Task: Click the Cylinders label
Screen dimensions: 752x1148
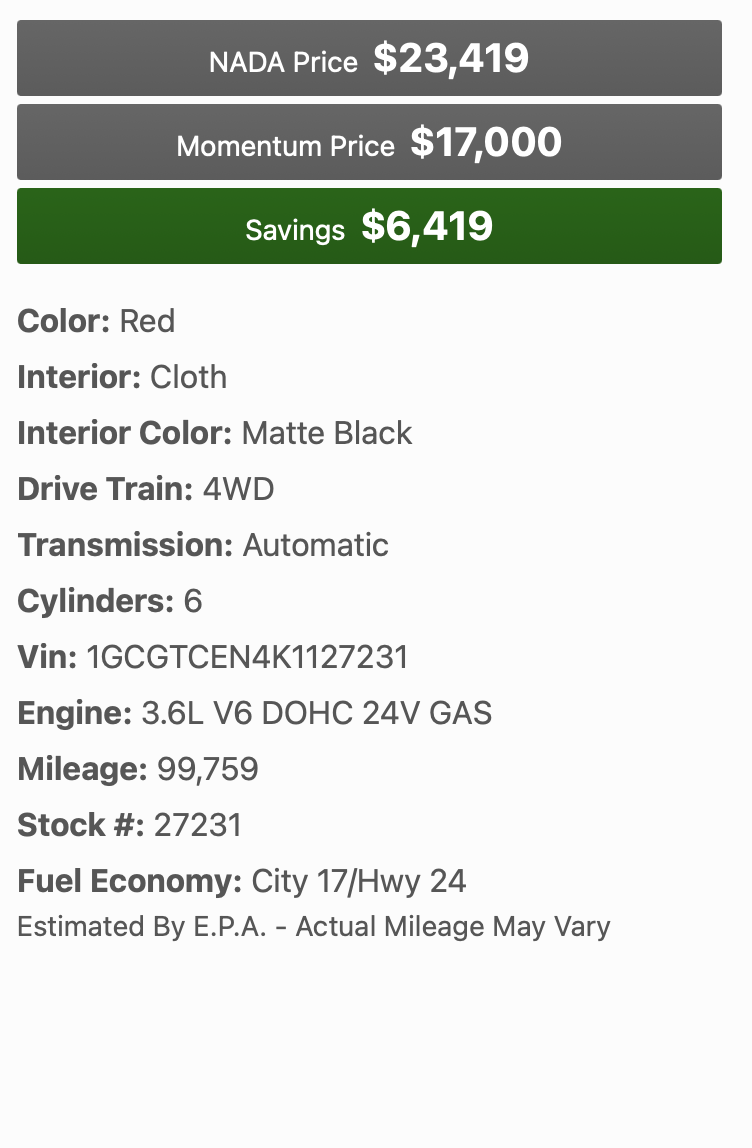Action: [96, 601]
